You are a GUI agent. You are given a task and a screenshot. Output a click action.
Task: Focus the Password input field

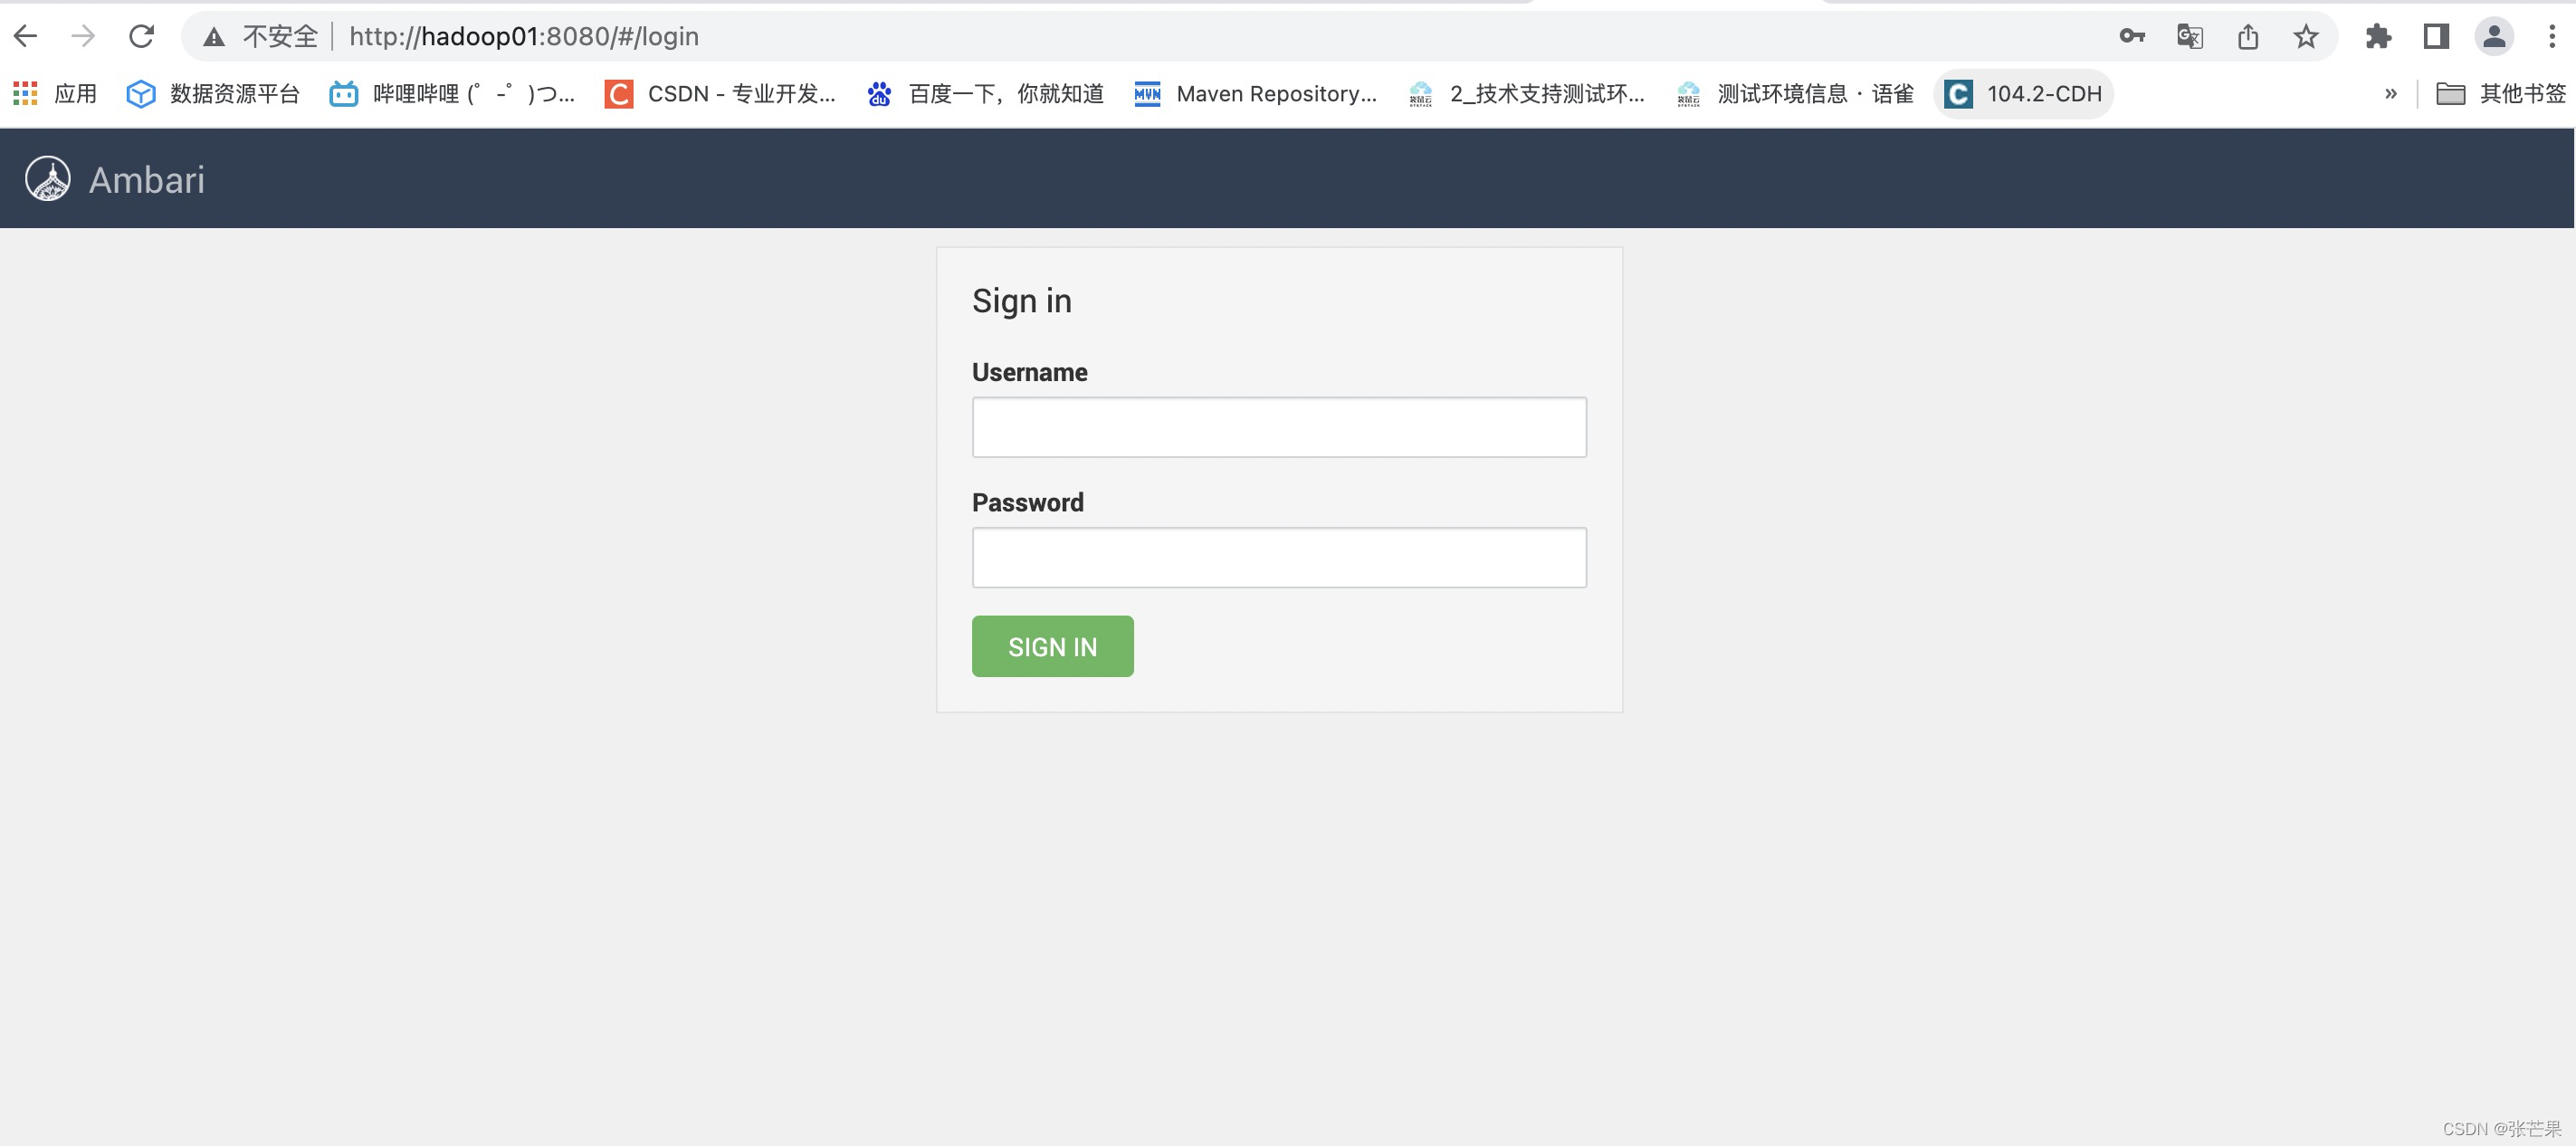[1279, 557]
